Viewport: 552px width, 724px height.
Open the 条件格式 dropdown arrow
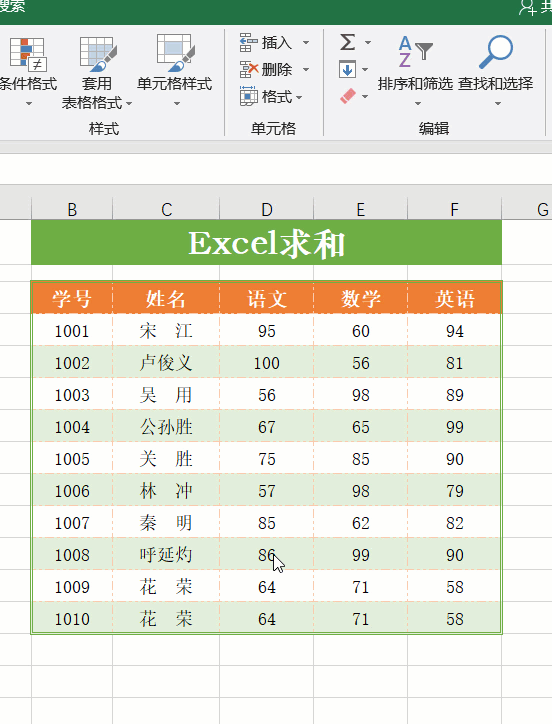(x=29, y=103)
